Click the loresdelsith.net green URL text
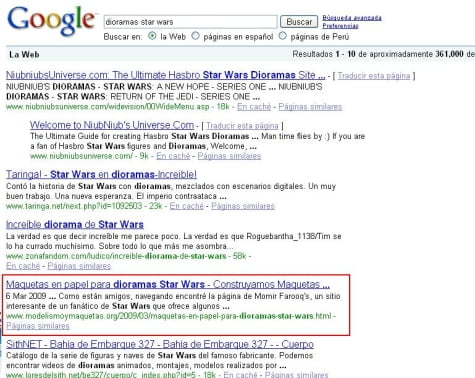 tap(100, 375)
